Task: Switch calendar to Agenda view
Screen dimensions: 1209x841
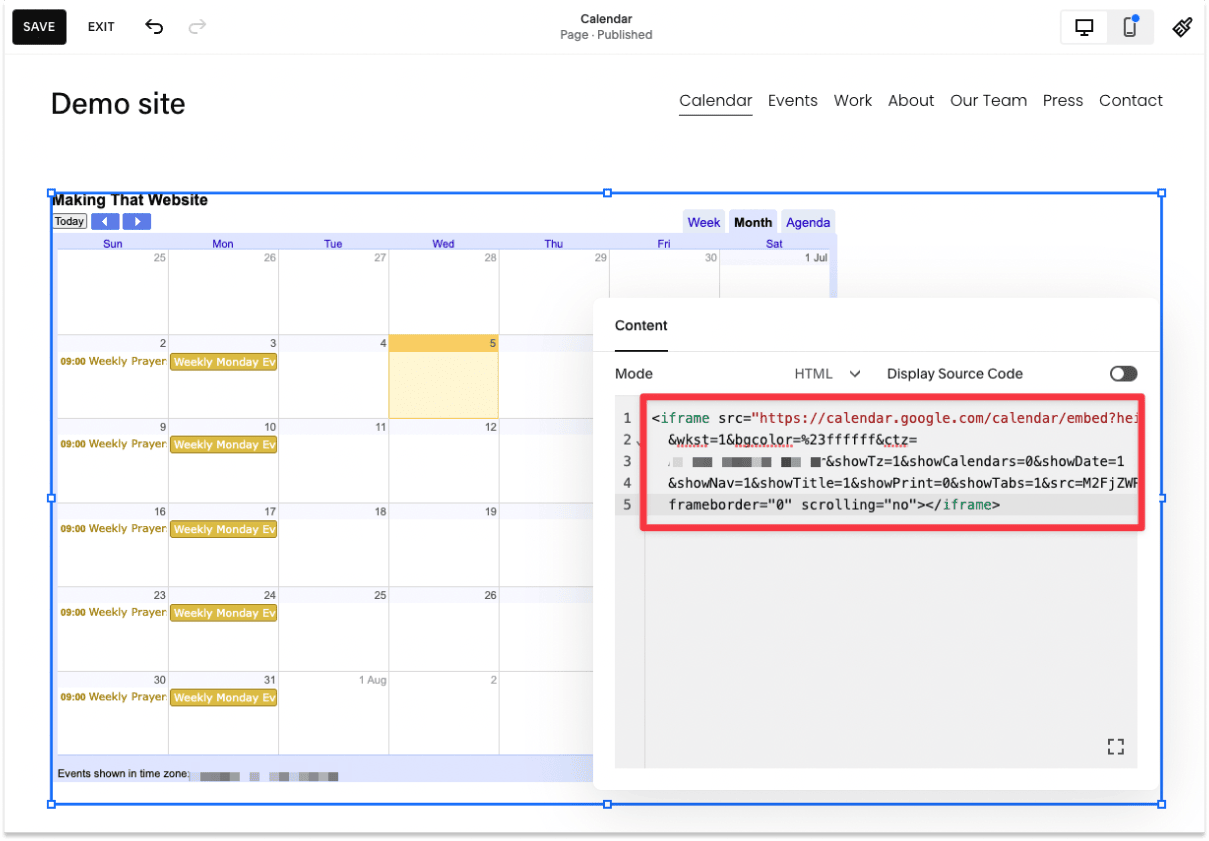Action: click(x=807, y=221)
